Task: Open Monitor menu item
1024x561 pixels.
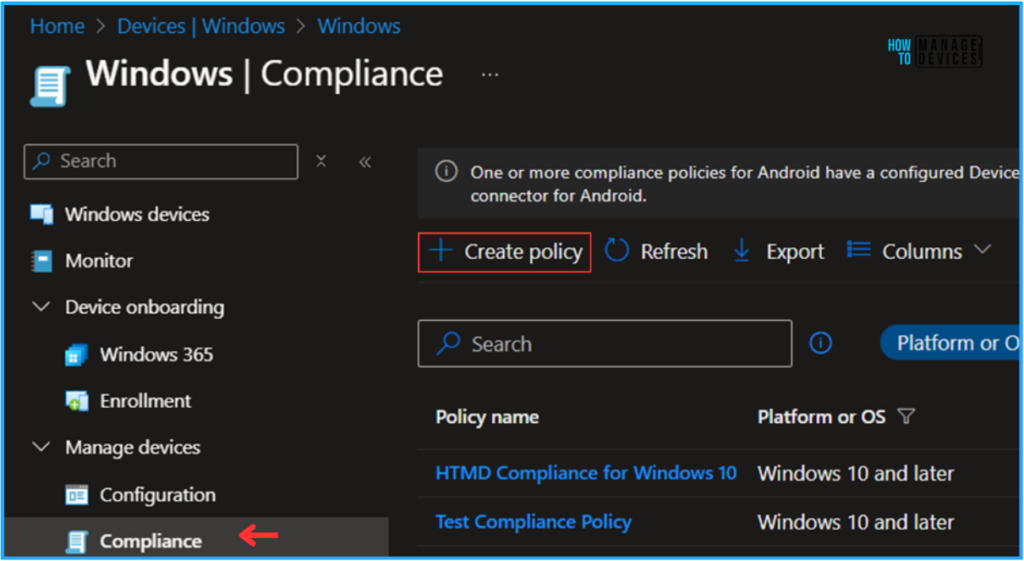Action: (x=99, y=261)
